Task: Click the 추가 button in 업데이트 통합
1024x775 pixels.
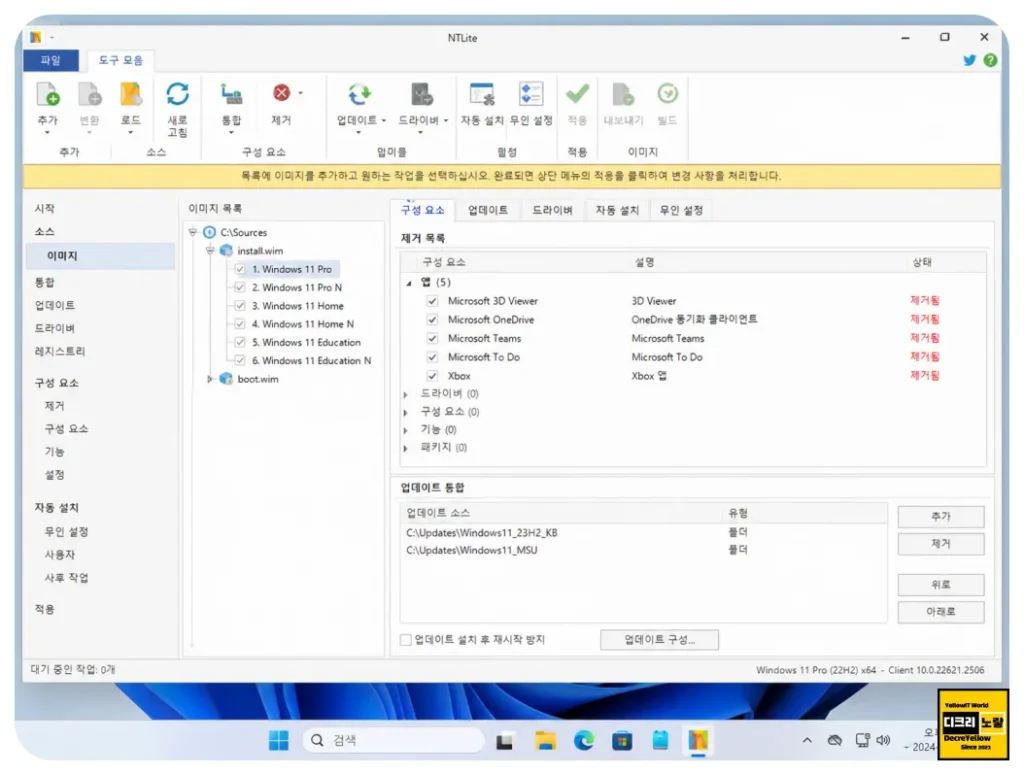Action: pyautogui.click(x=940, y=516)
